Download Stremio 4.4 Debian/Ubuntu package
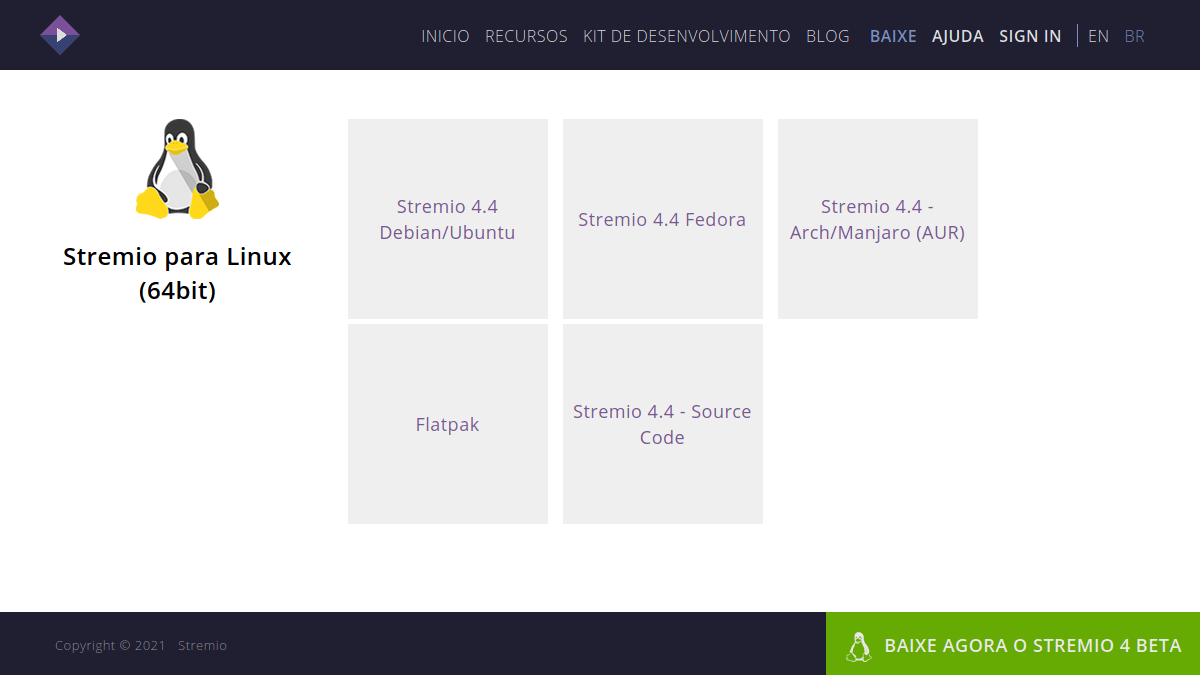The image size is (1200, 675). click(448, 219)
